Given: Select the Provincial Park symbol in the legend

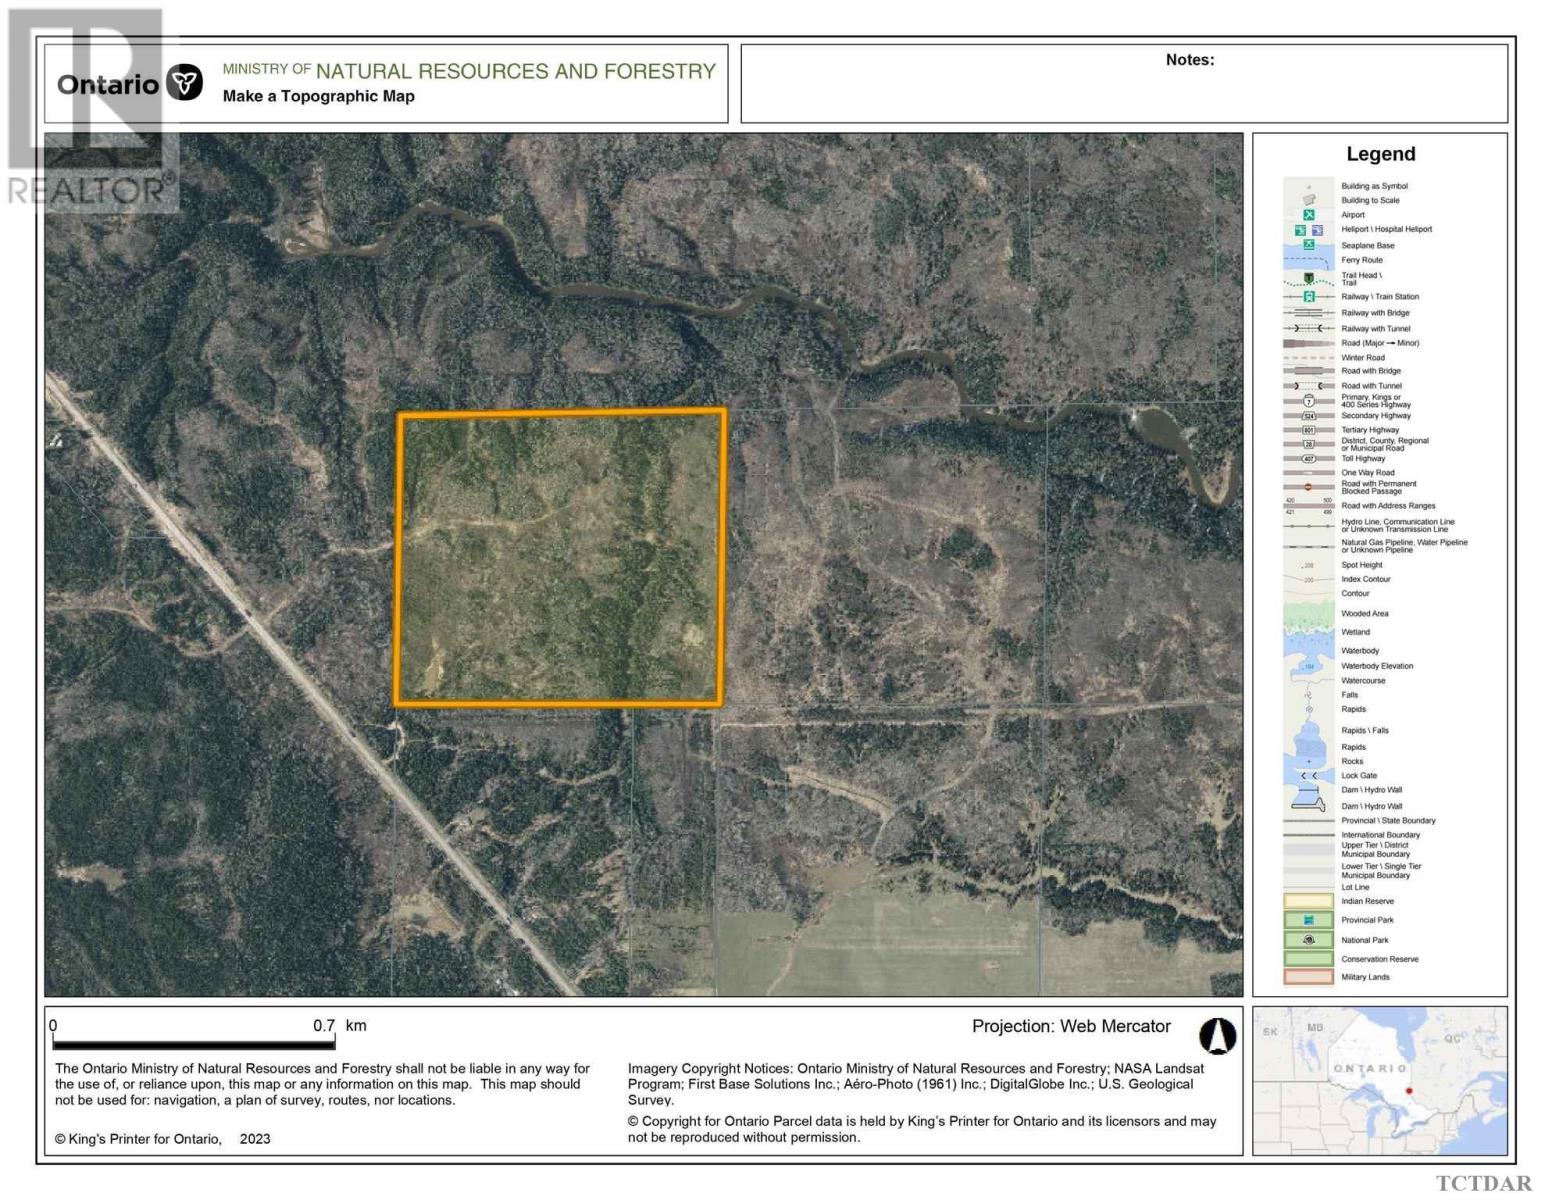Looking at the screenshot, I should 1307,920.
